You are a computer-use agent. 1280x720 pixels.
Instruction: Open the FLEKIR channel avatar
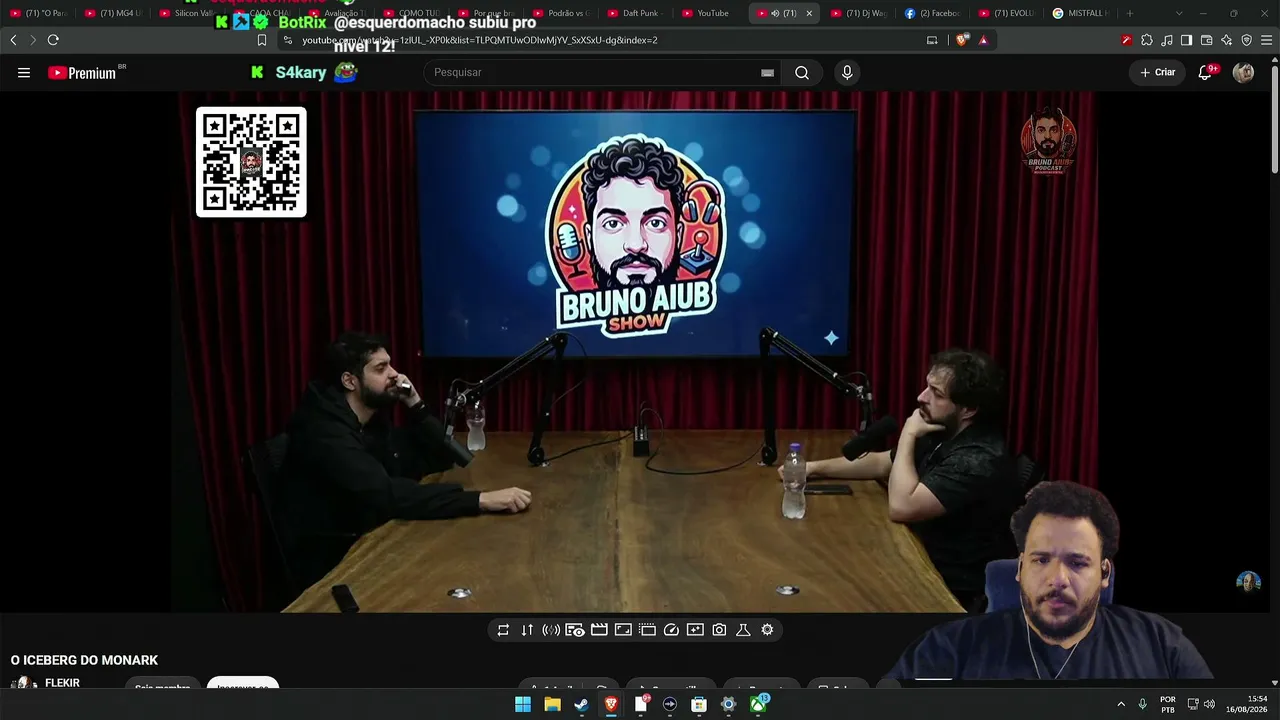click(24, 684)
